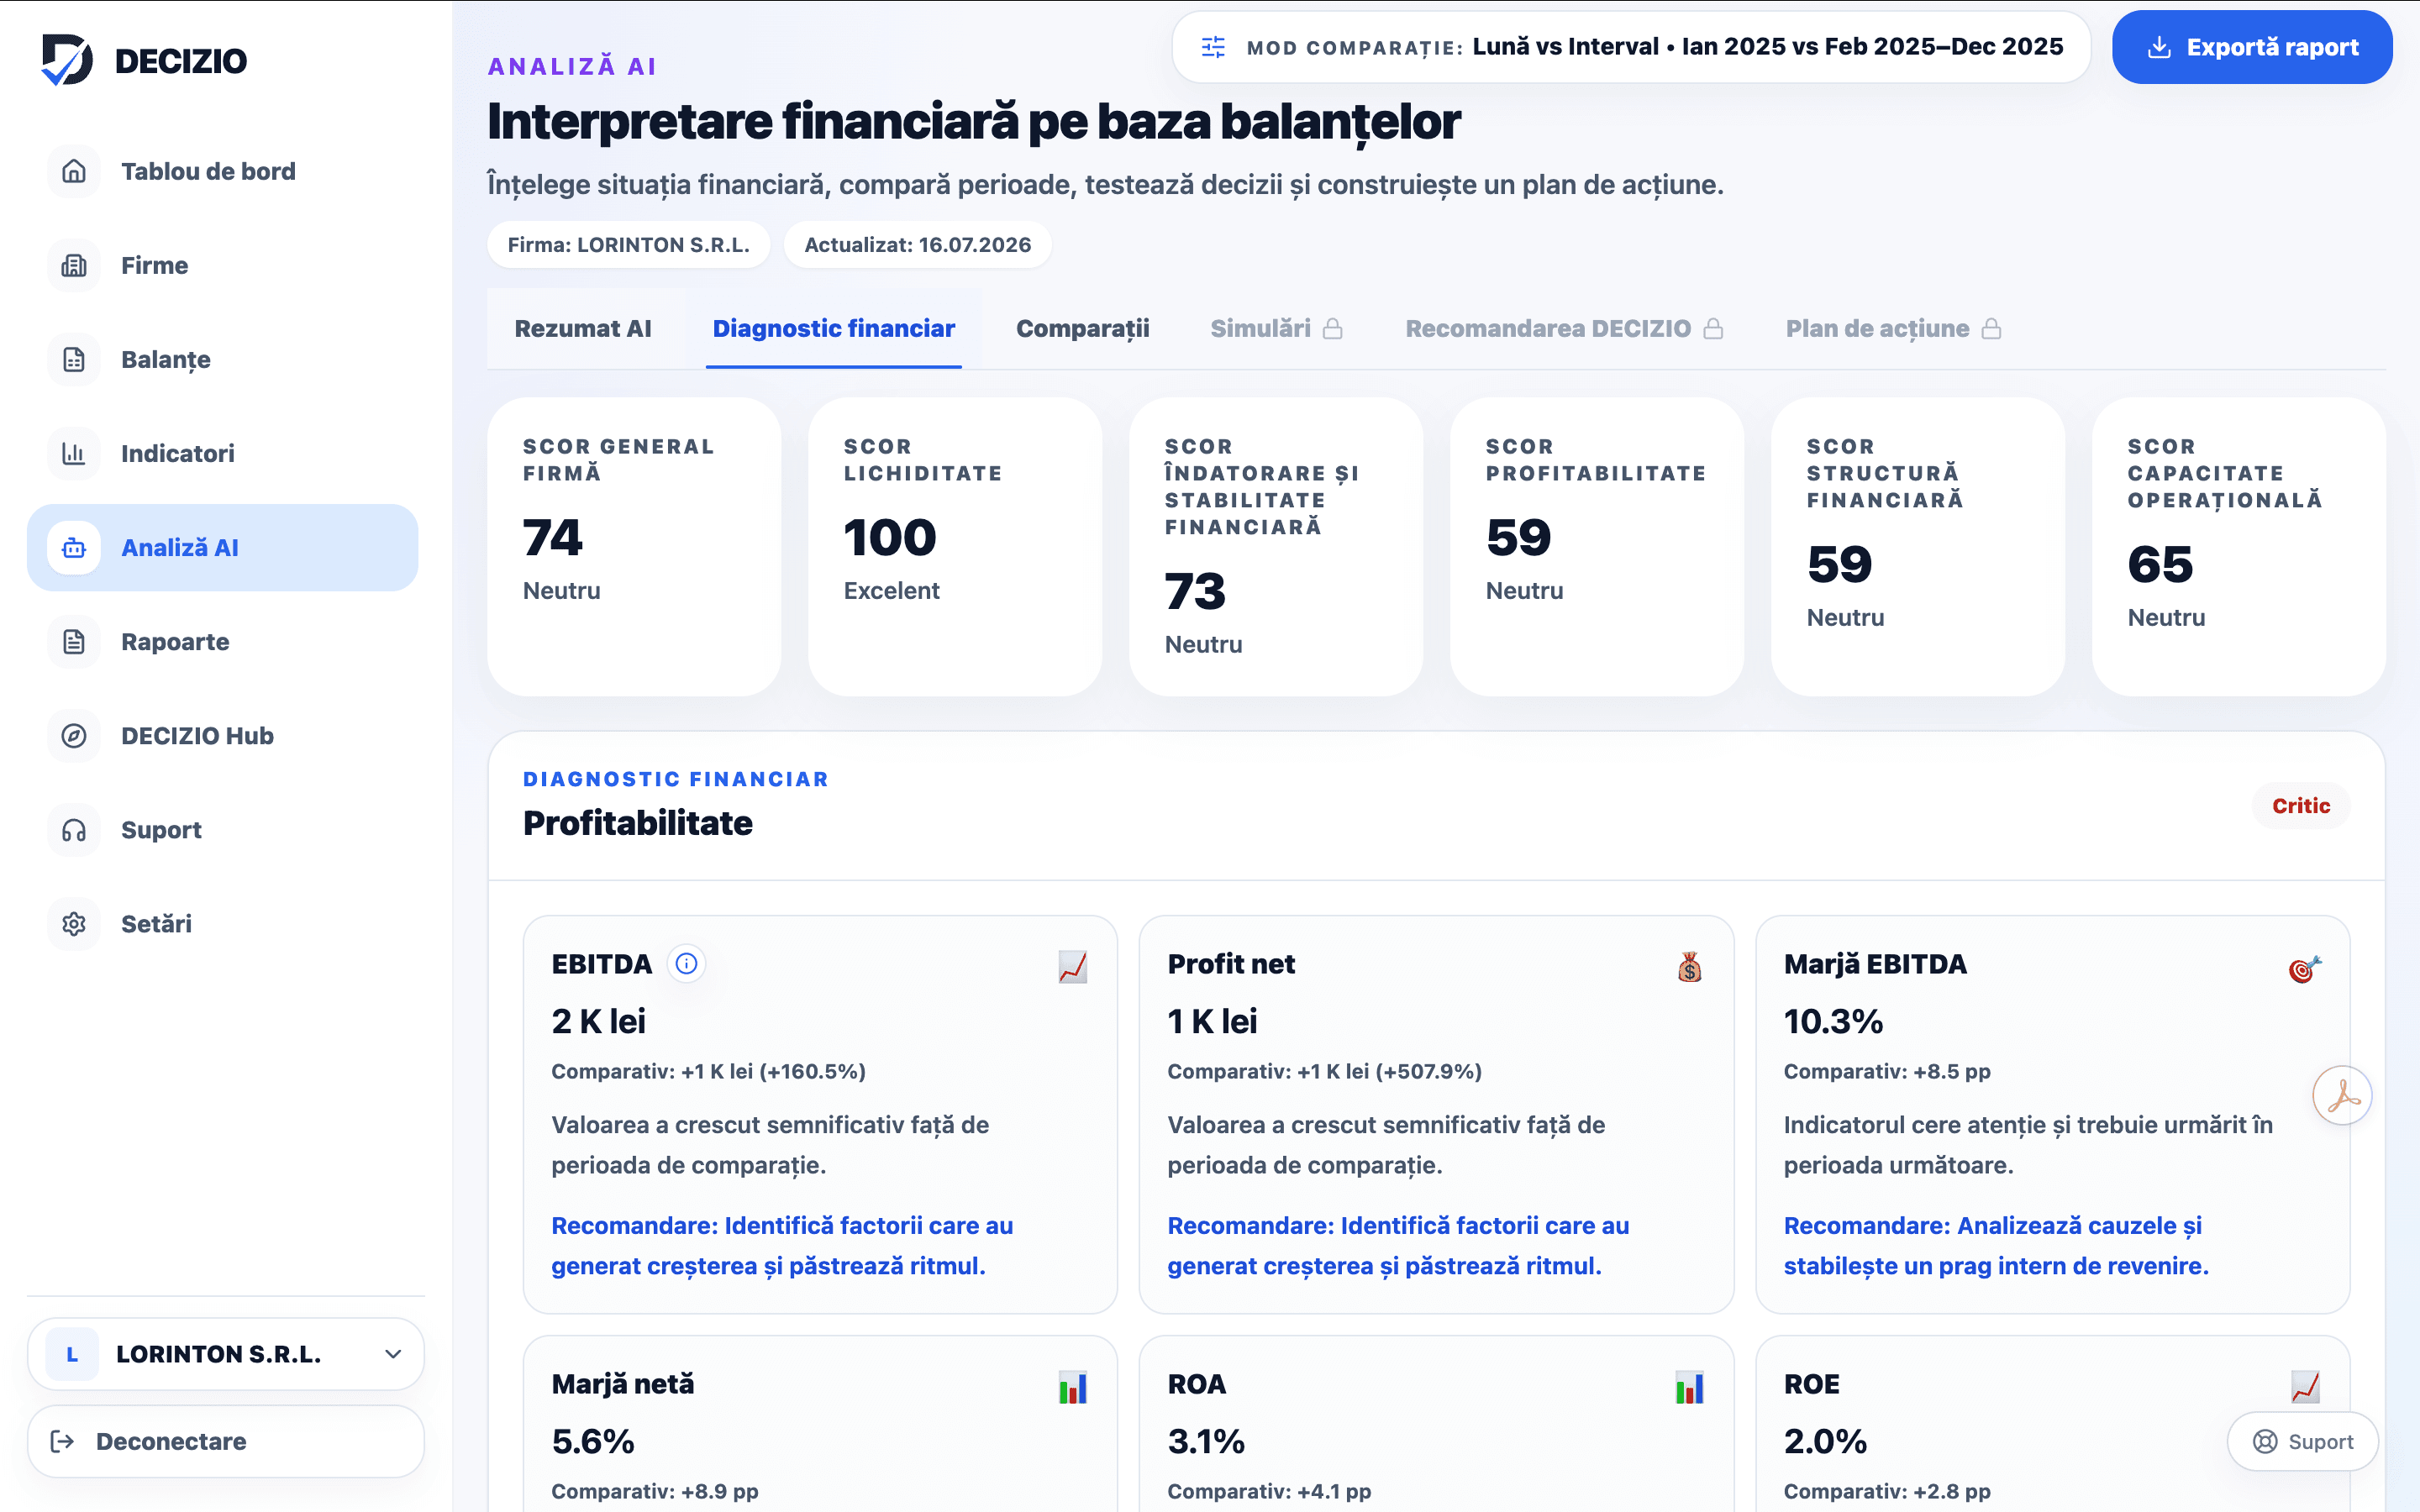The width and height of the screenshot is (2420, 1512).
Task: Click the EBITDA trend chart emoji
Action: pyautogui.click(x=1072, y=966)
